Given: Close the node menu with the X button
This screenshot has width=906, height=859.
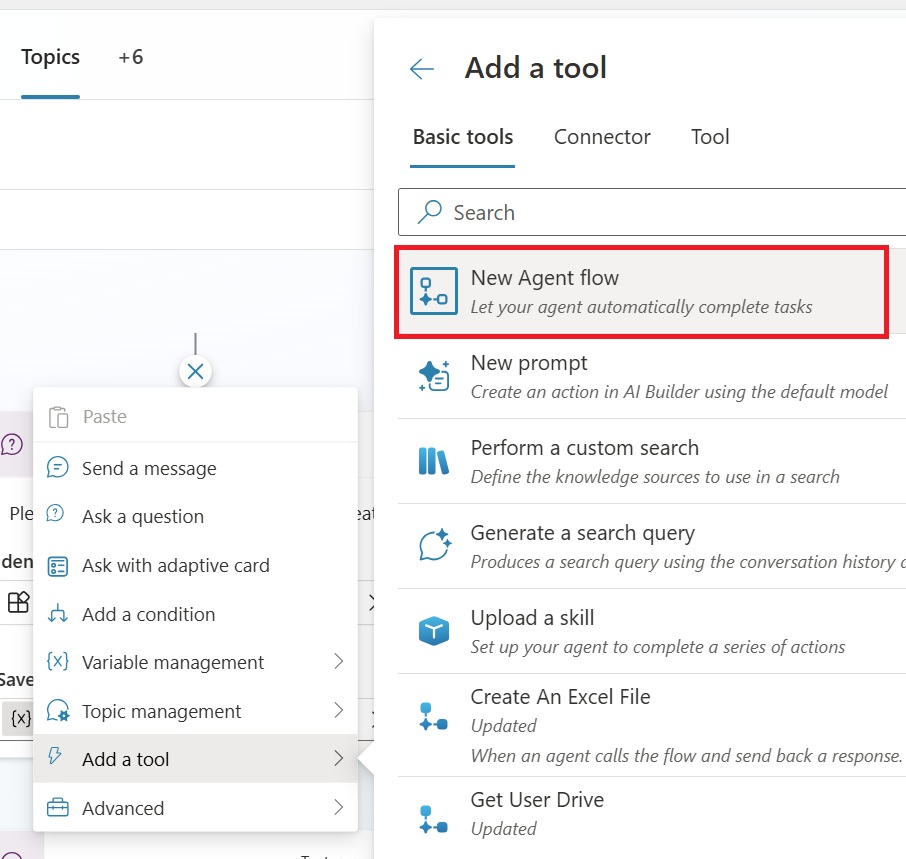Looking at the screenshot, I should point(195,372).
